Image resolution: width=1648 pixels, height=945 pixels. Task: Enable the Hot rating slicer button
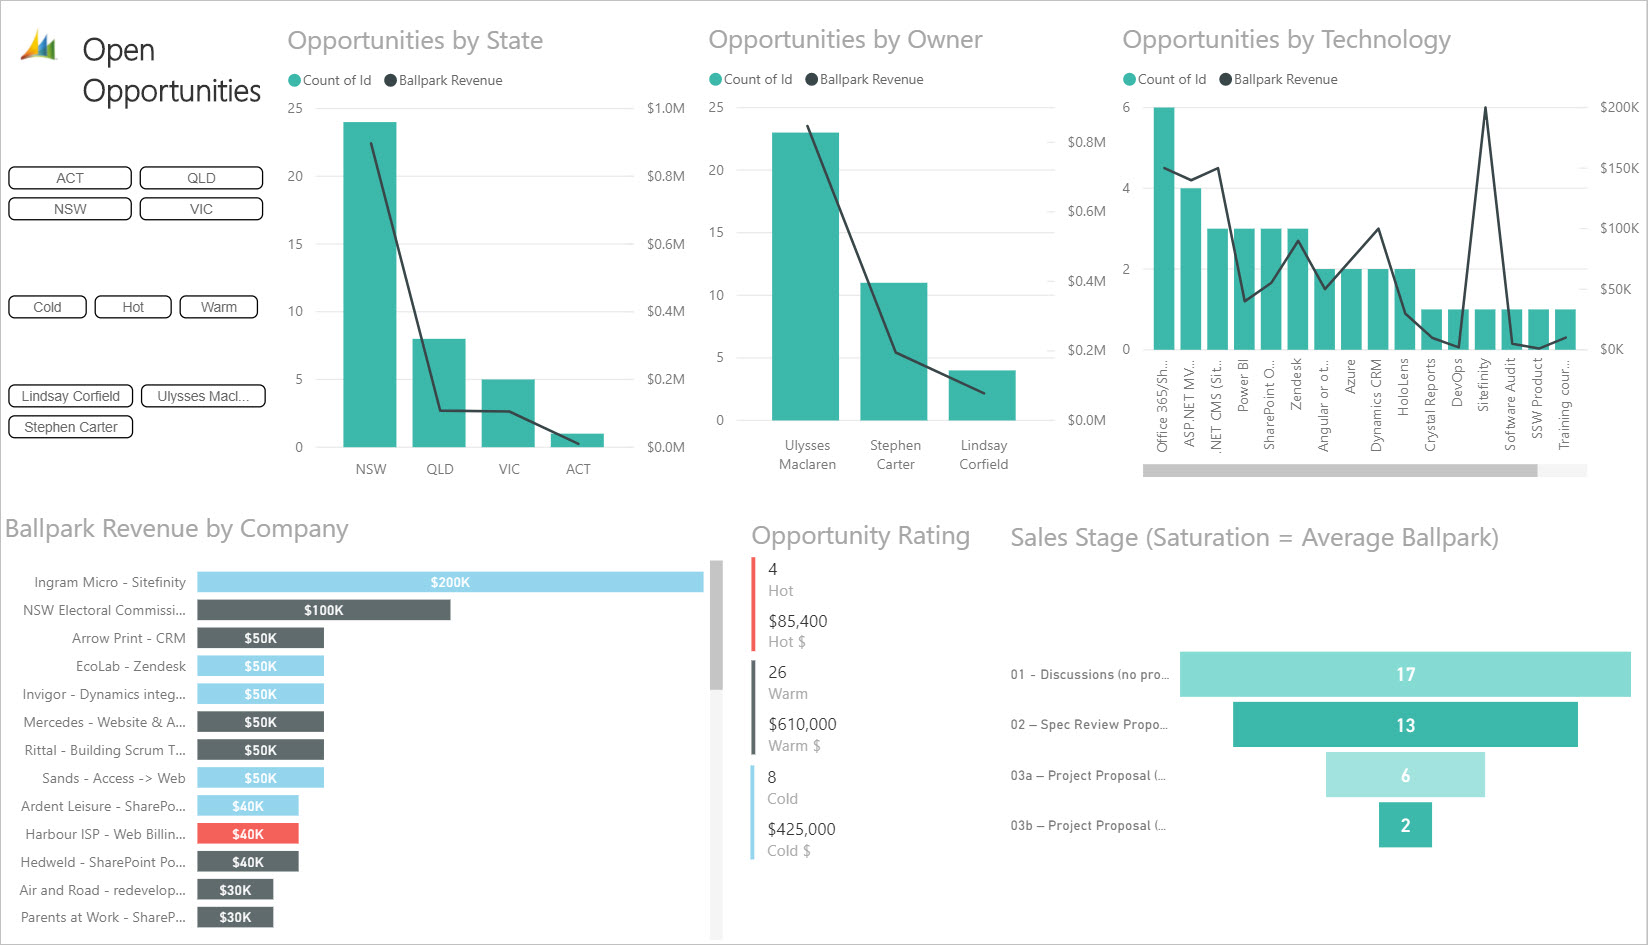click(x=133, y=307)
